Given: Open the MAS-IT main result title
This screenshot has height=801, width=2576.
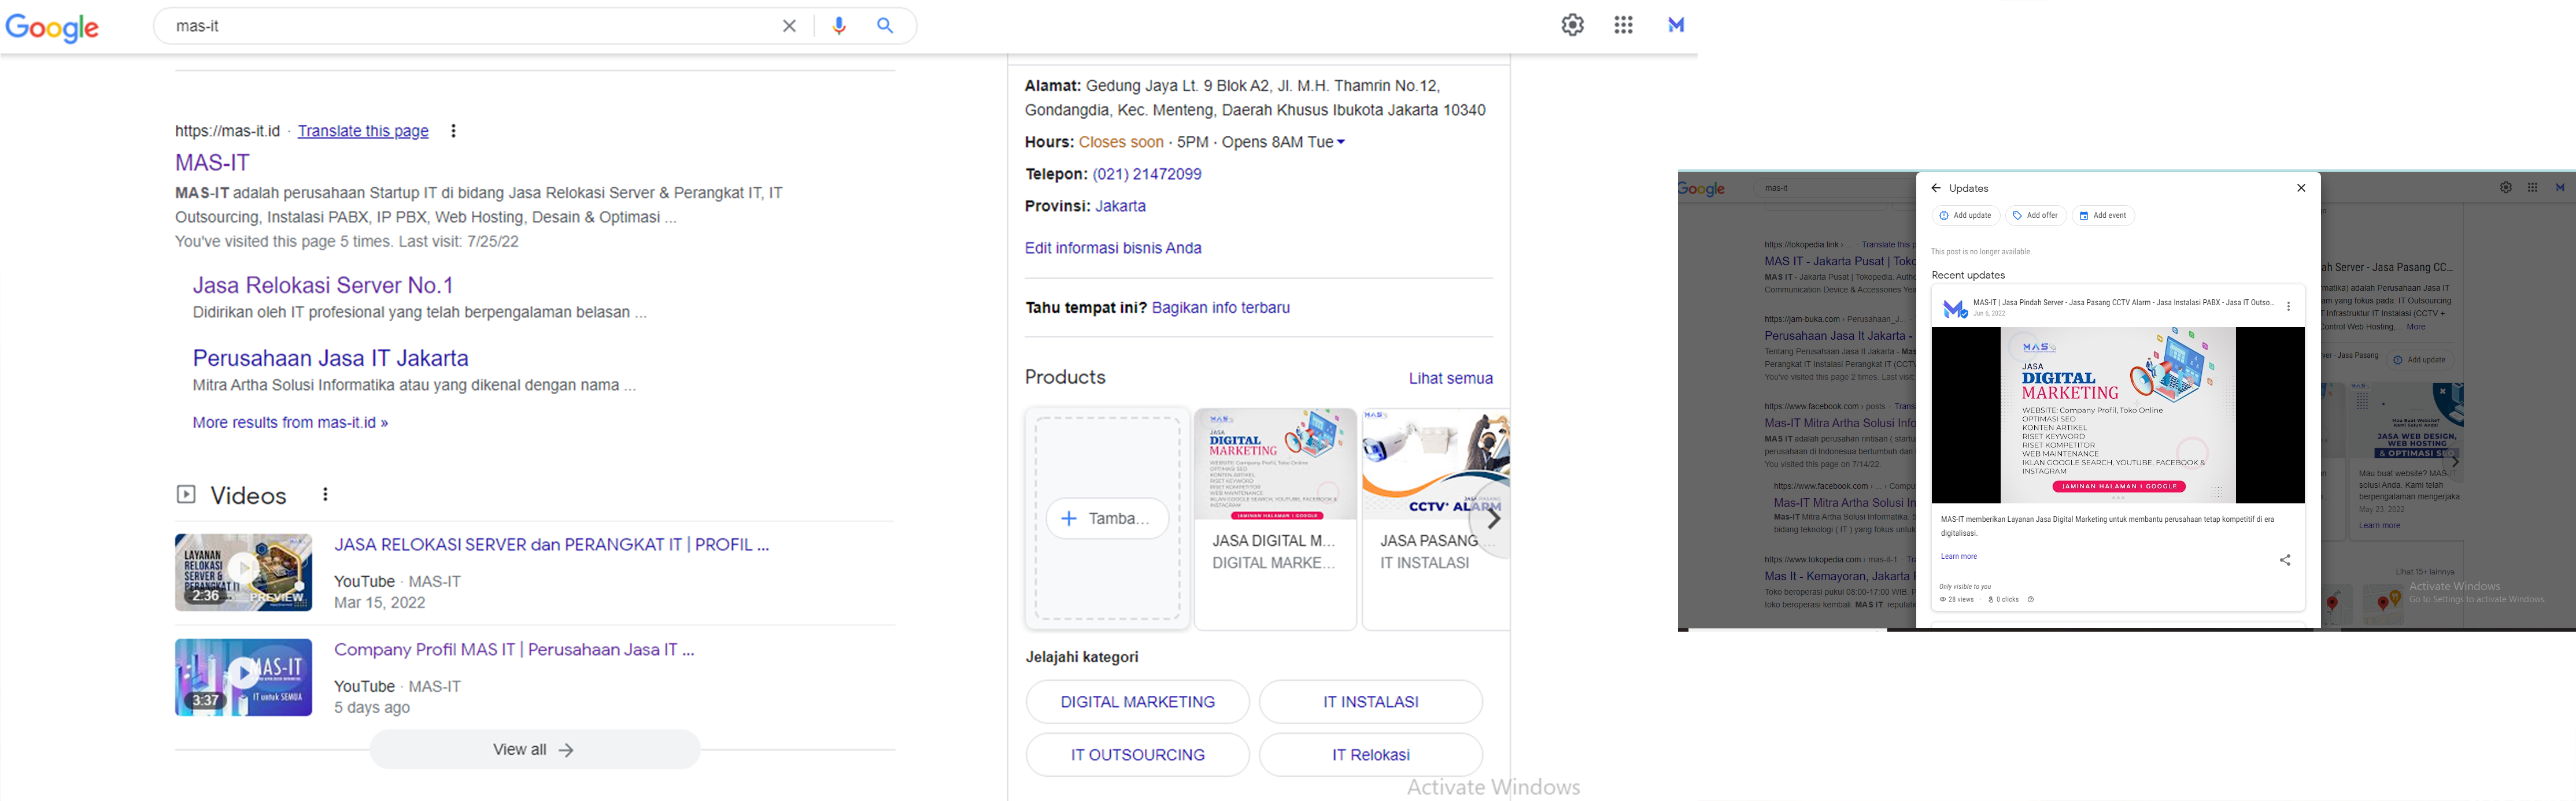Looking at the screenshot, I should [x=212, y=163].
